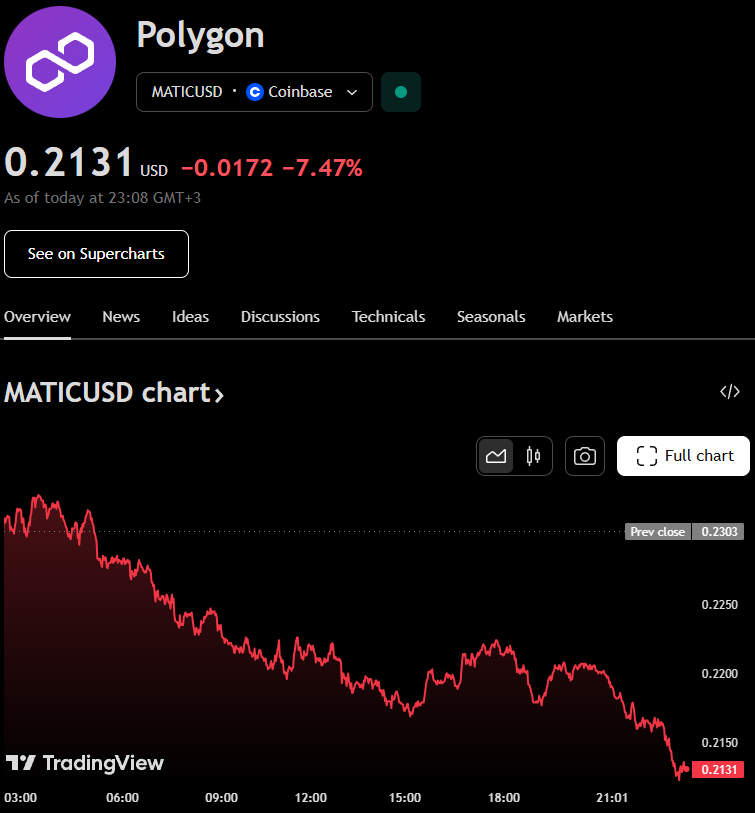Click the red 0.2131 current price tag
The width and height of the screenshot is (755, 813).
point(718,769)
